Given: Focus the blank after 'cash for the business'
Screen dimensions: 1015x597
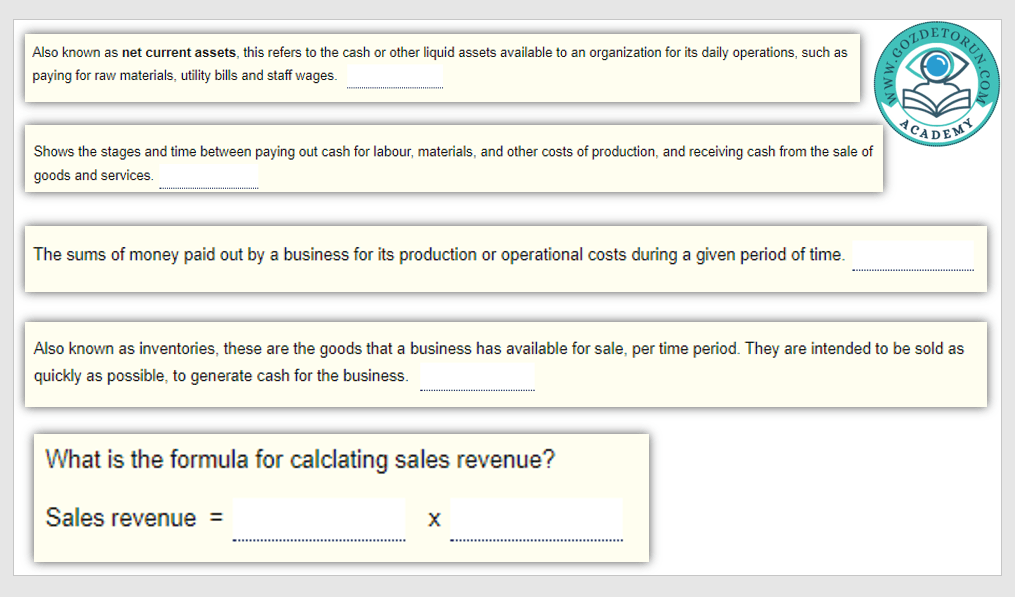Looking at the screenshot, I should tap(477, 377).
